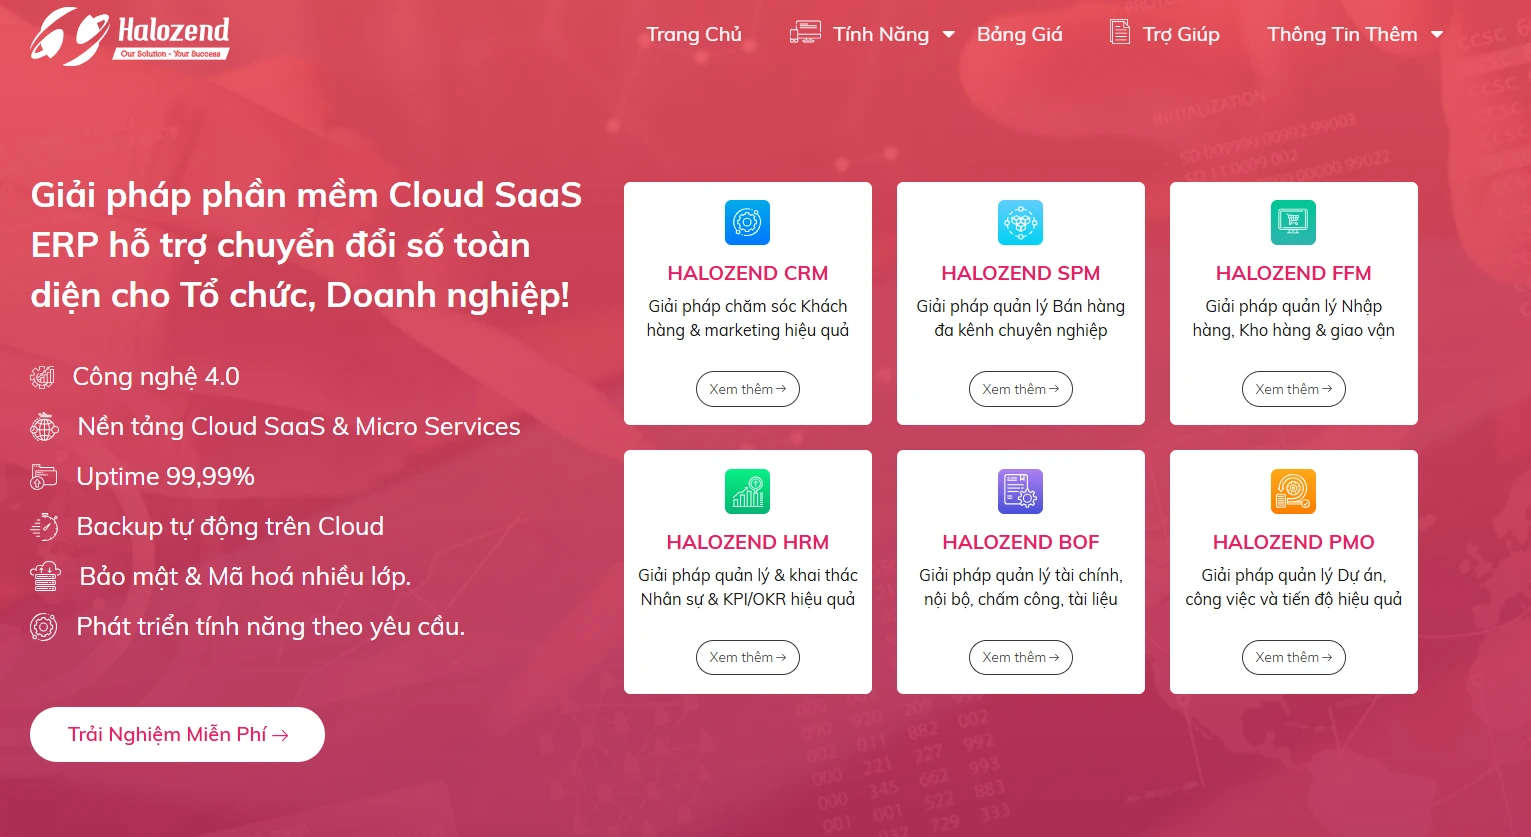This screenshot has width=1531, height=837.
Task: Click the HALOZEND HRM chart icon
Action: click(747, 491)
